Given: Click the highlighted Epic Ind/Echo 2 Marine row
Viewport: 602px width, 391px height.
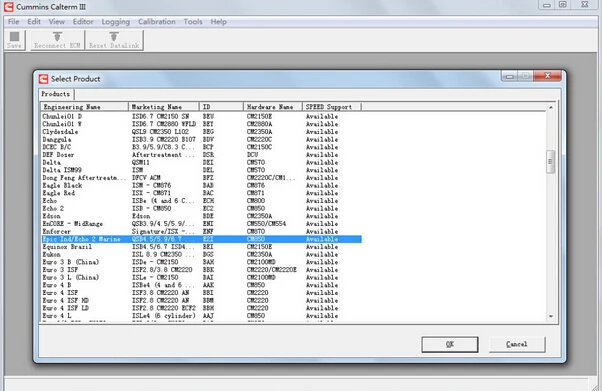Looking at the screenshot, I should click(x=202, y=239).
